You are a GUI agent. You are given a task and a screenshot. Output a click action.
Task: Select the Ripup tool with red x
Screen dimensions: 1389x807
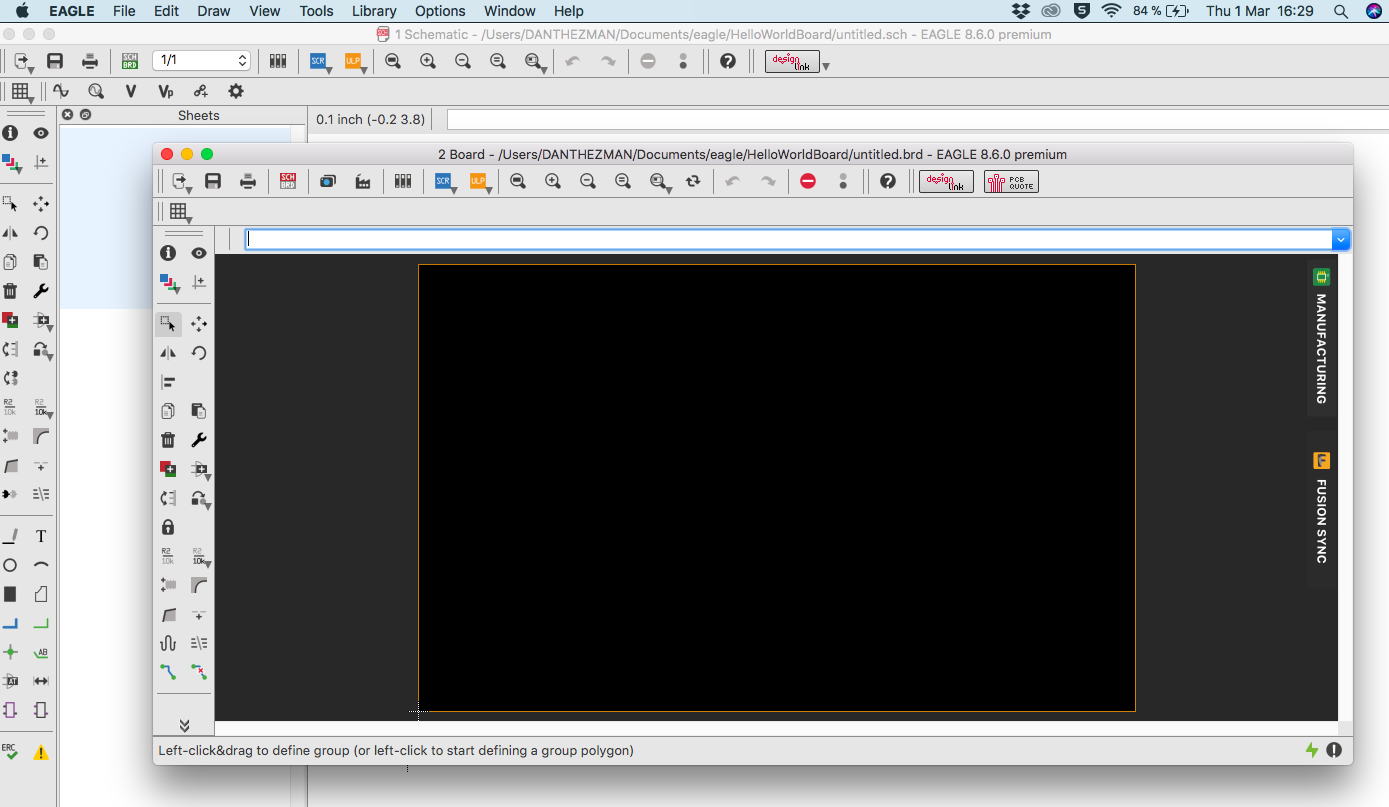pos(199,672)
